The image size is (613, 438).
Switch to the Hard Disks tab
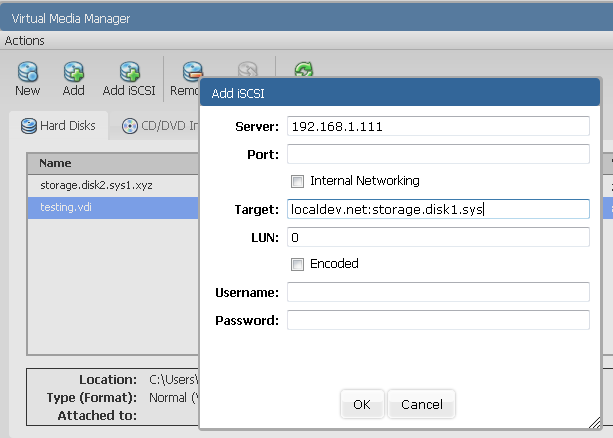[x=58, y=126]
